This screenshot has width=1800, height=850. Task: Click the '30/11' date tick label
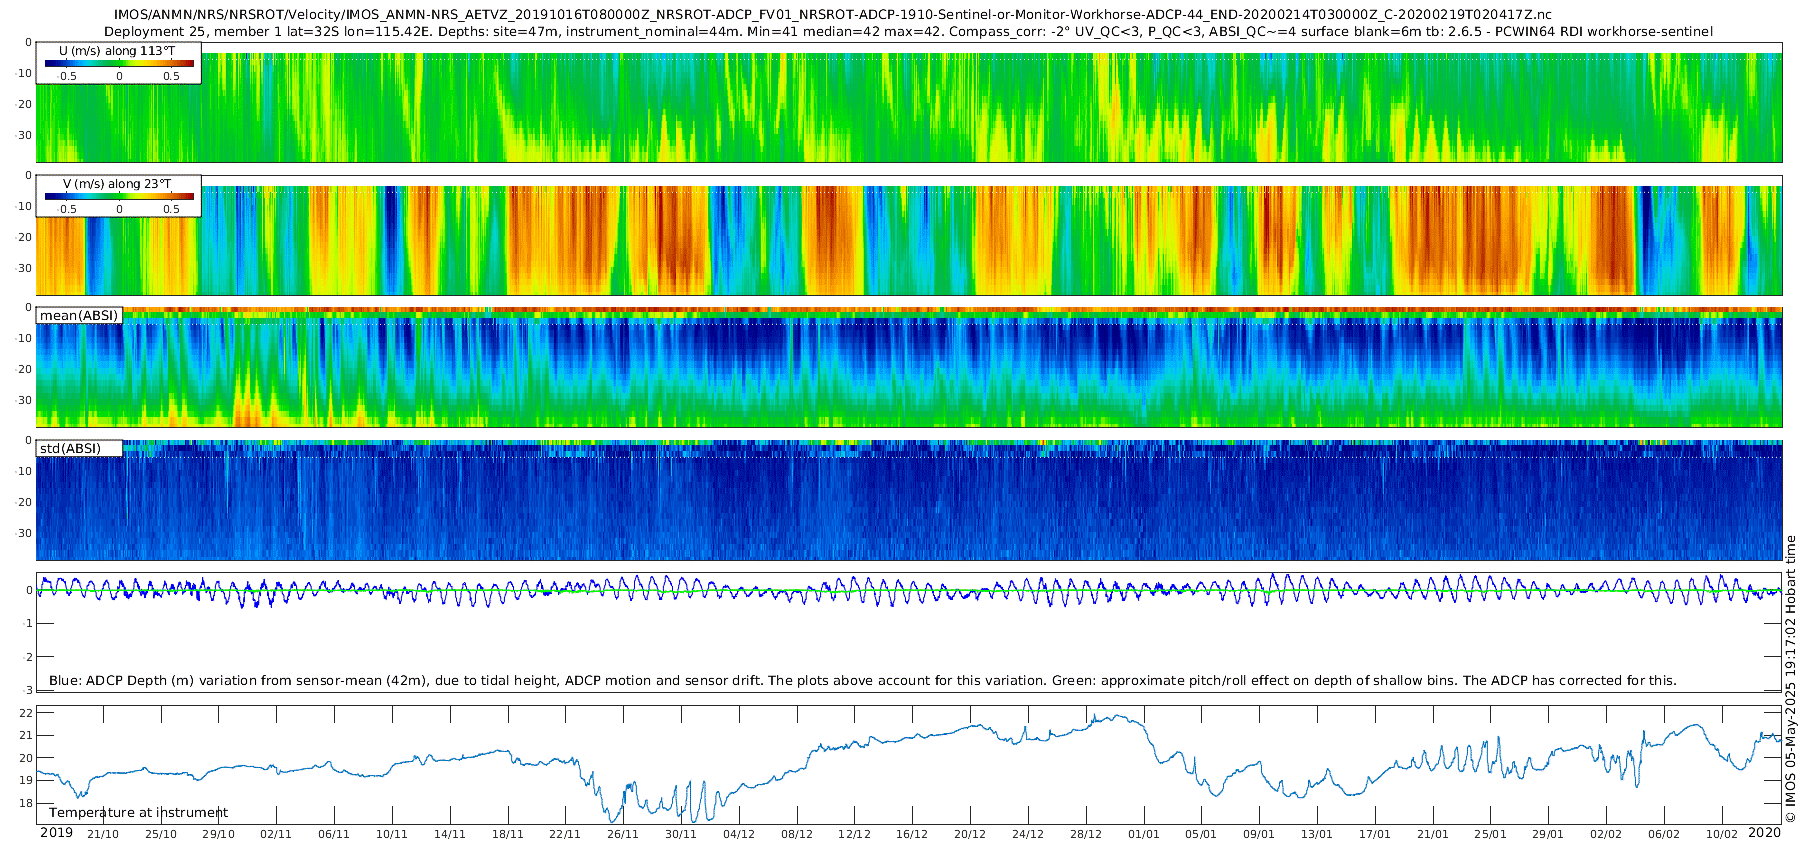681,835
